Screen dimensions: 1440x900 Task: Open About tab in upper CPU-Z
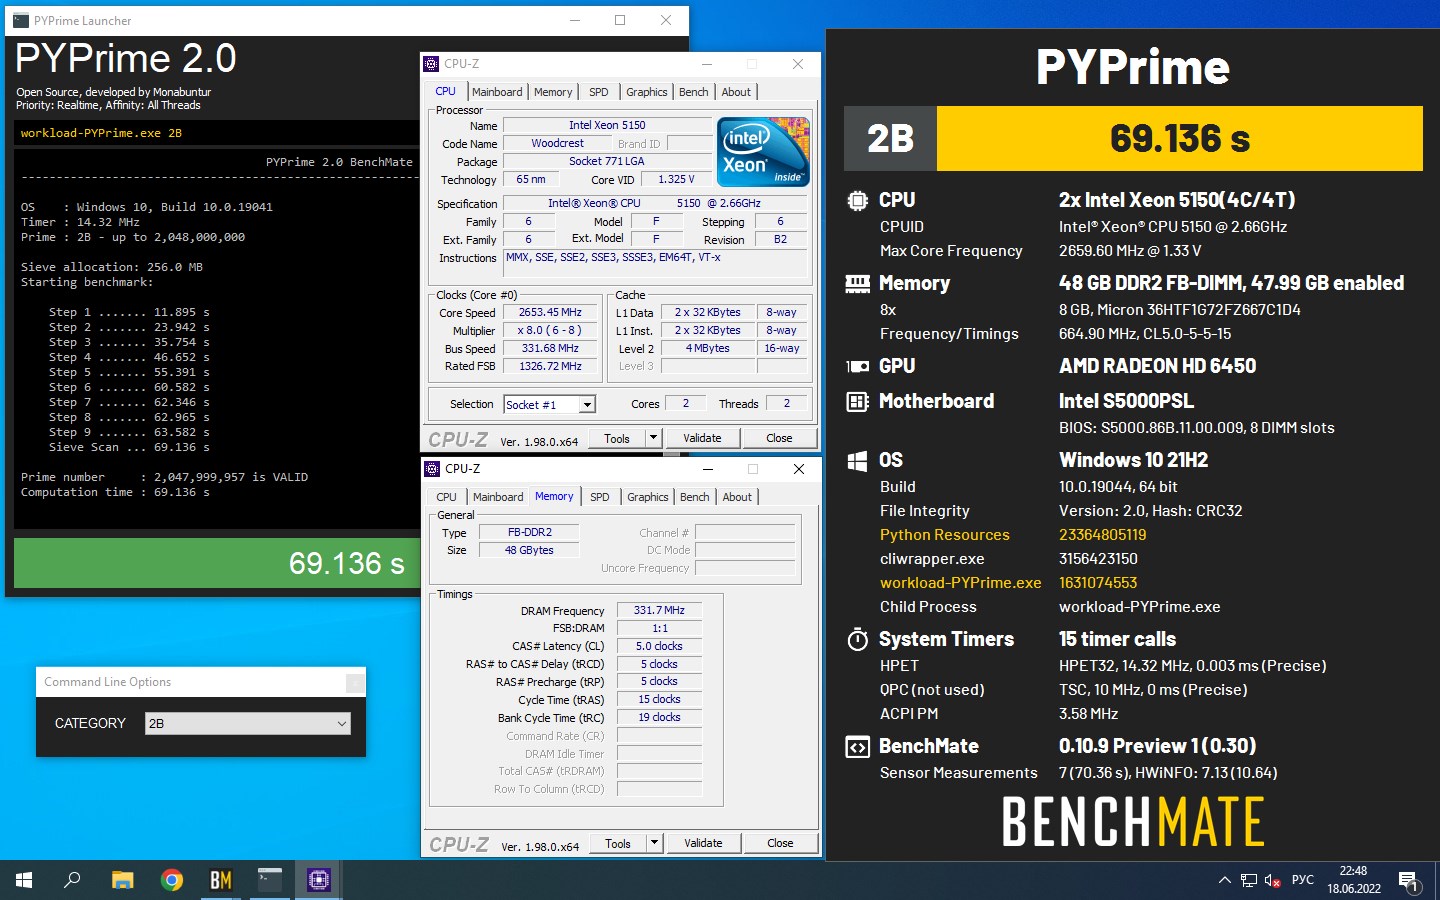[736, 92]
